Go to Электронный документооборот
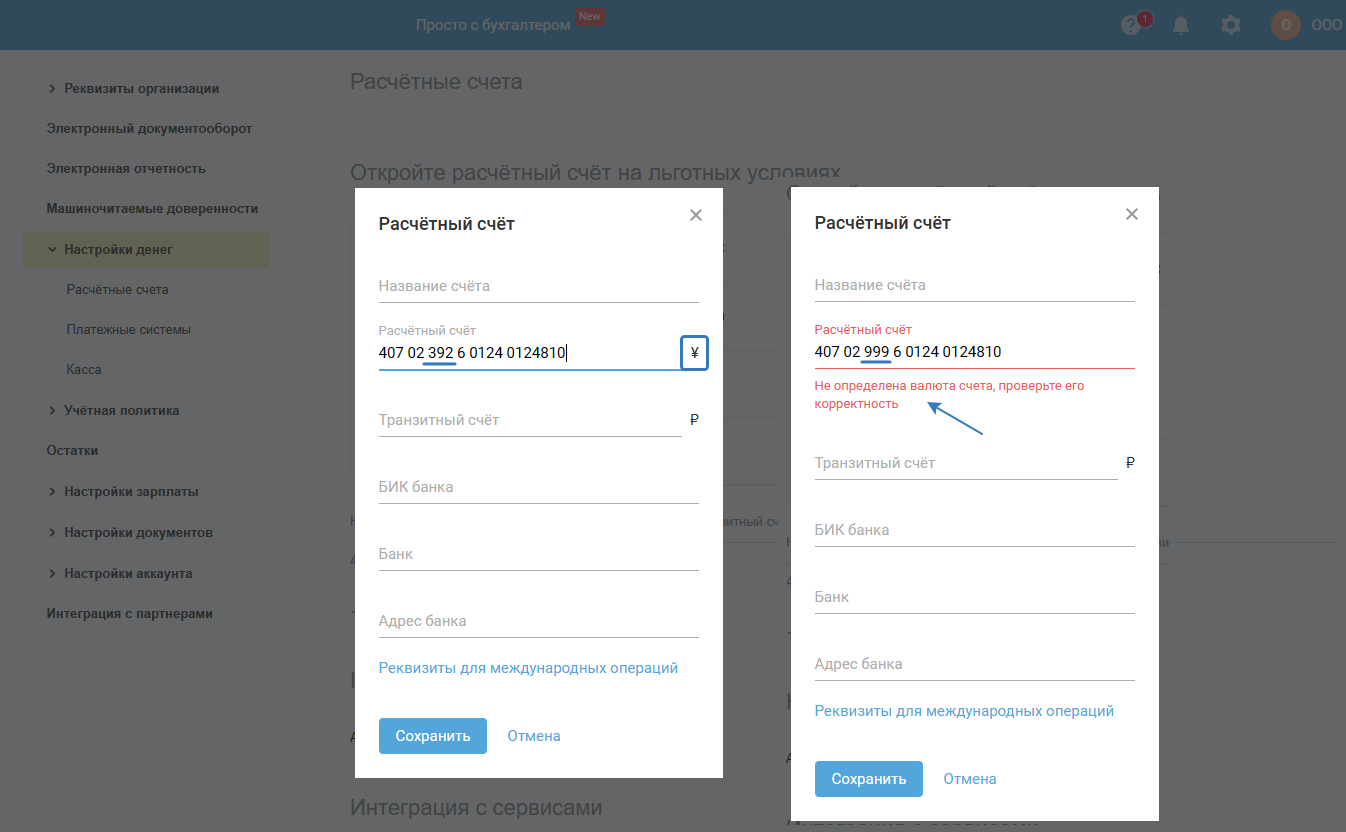This screenshot has height=832, width=1346. [149, 128]
